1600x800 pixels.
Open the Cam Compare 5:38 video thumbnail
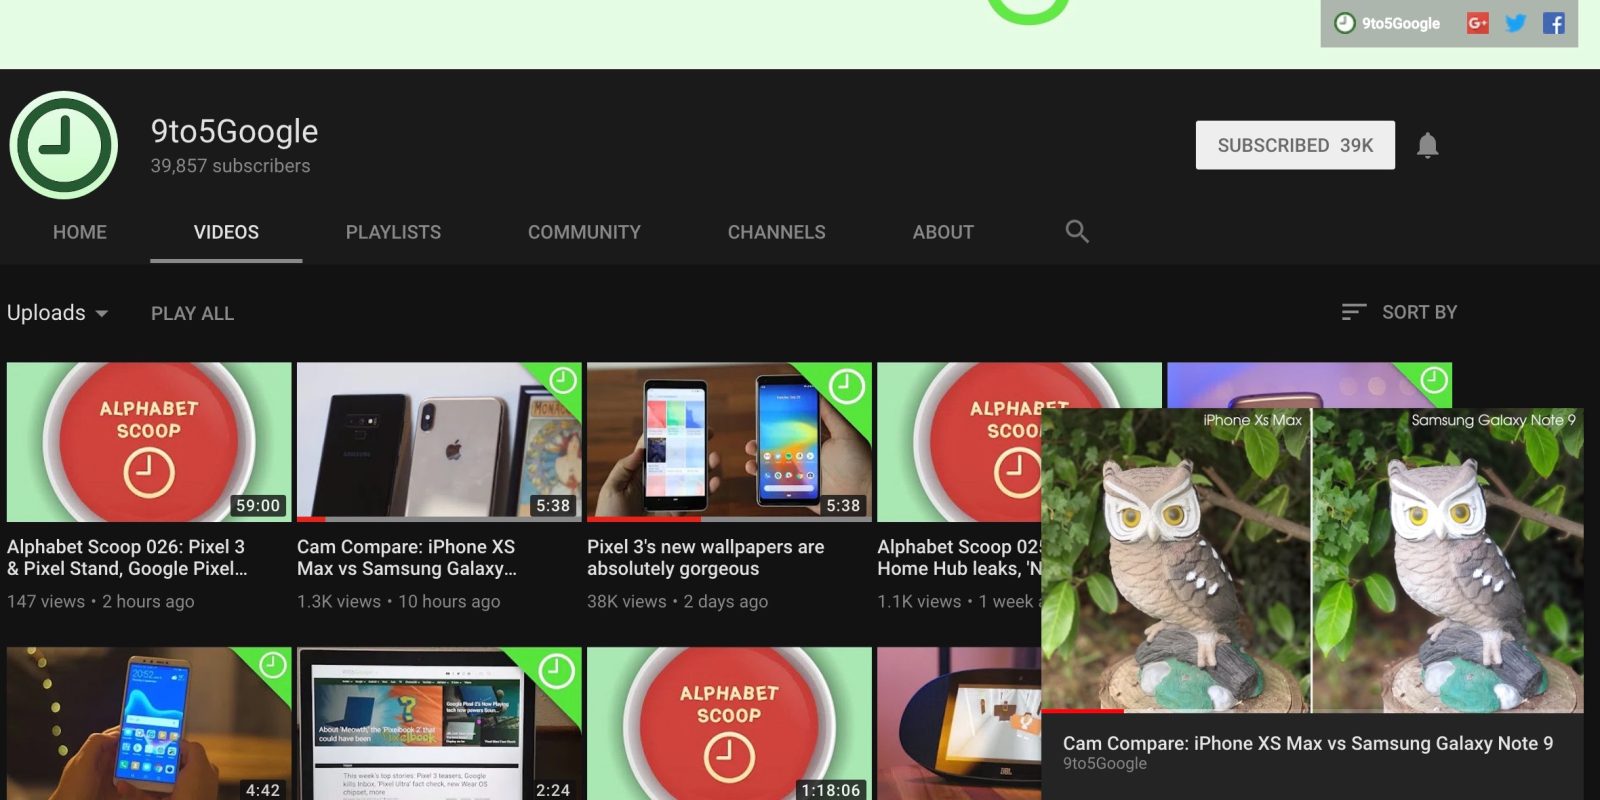(x=439, y=441)
